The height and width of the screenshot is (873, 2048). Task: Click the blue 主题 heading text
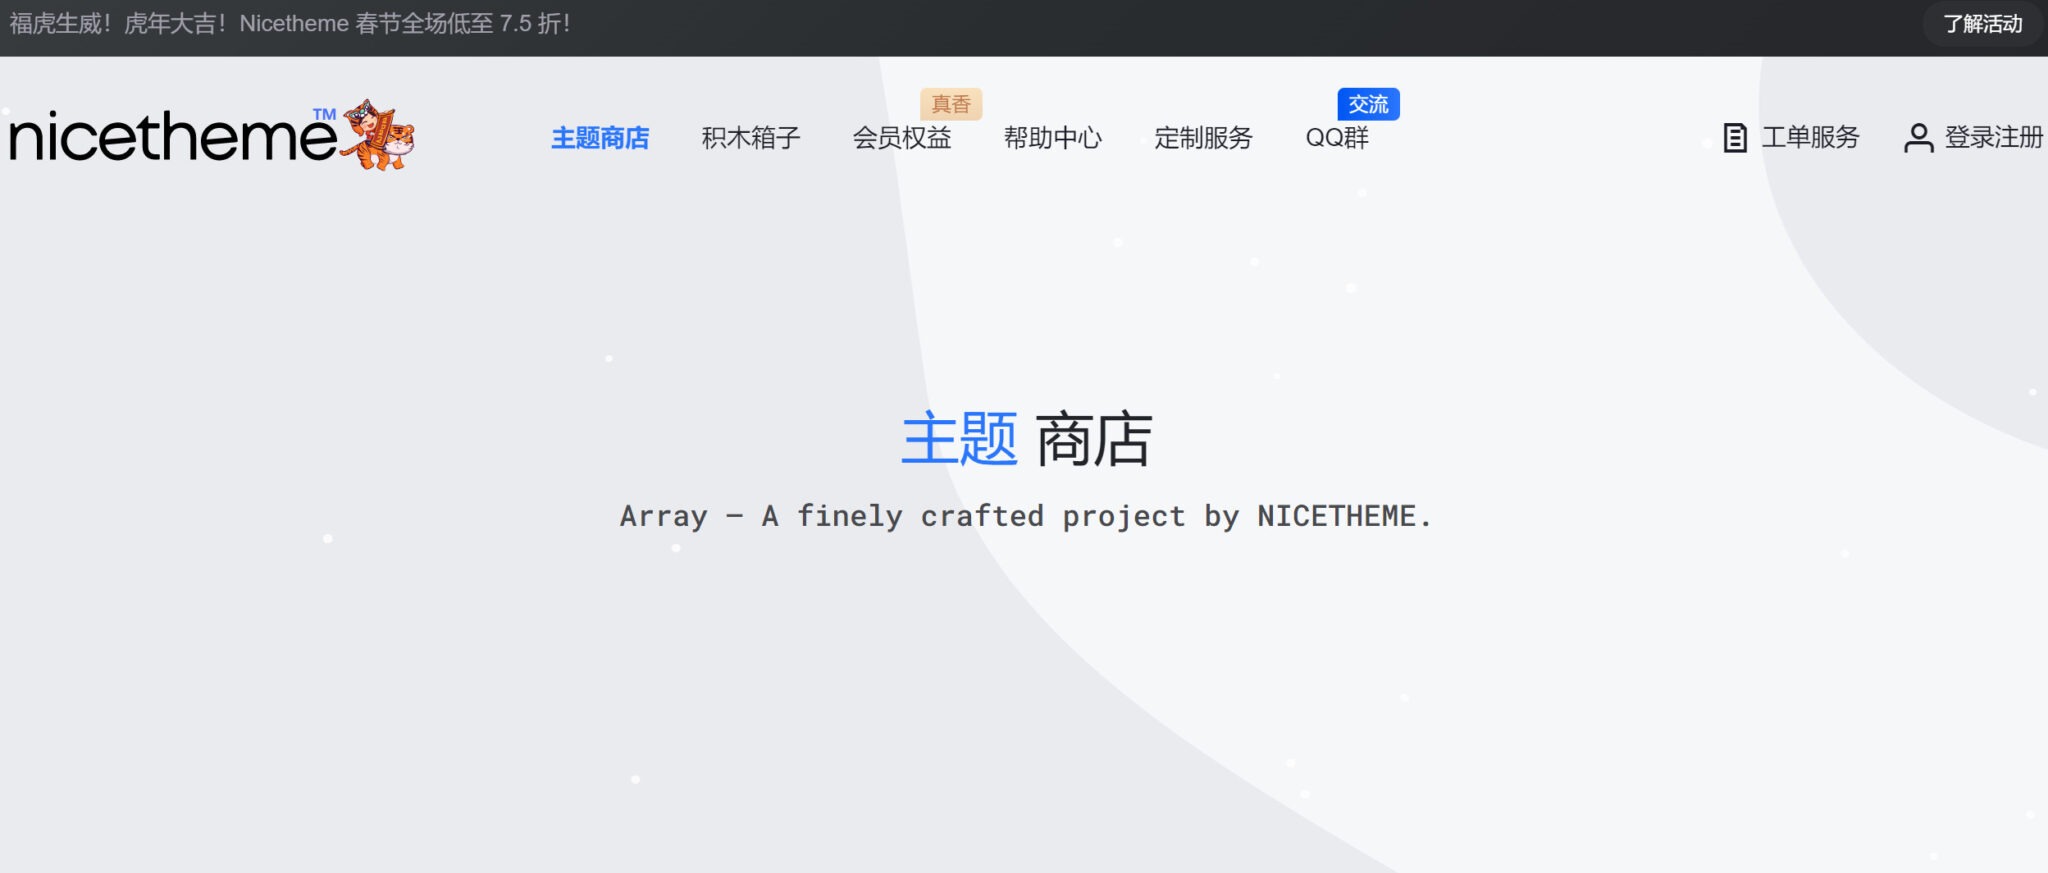[x=959, y=440]
